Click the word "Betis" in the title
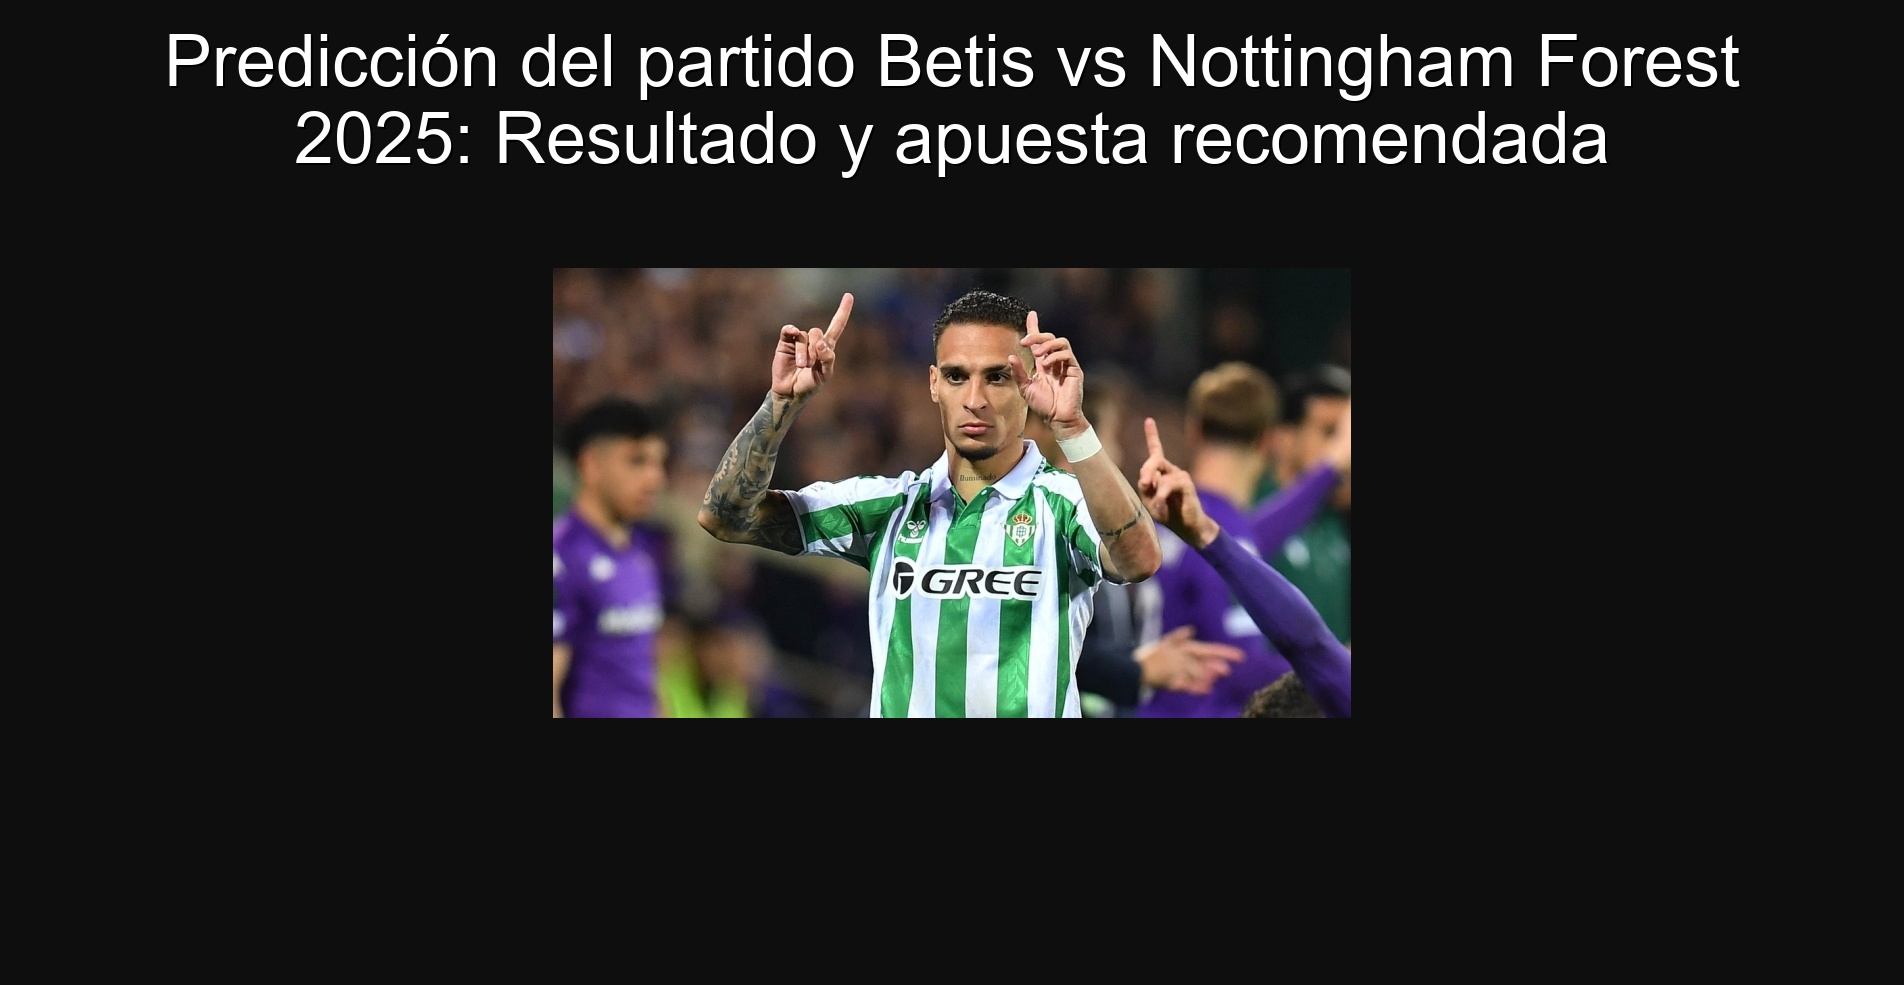Screen dimensions: 1904x985 (954, 63)
